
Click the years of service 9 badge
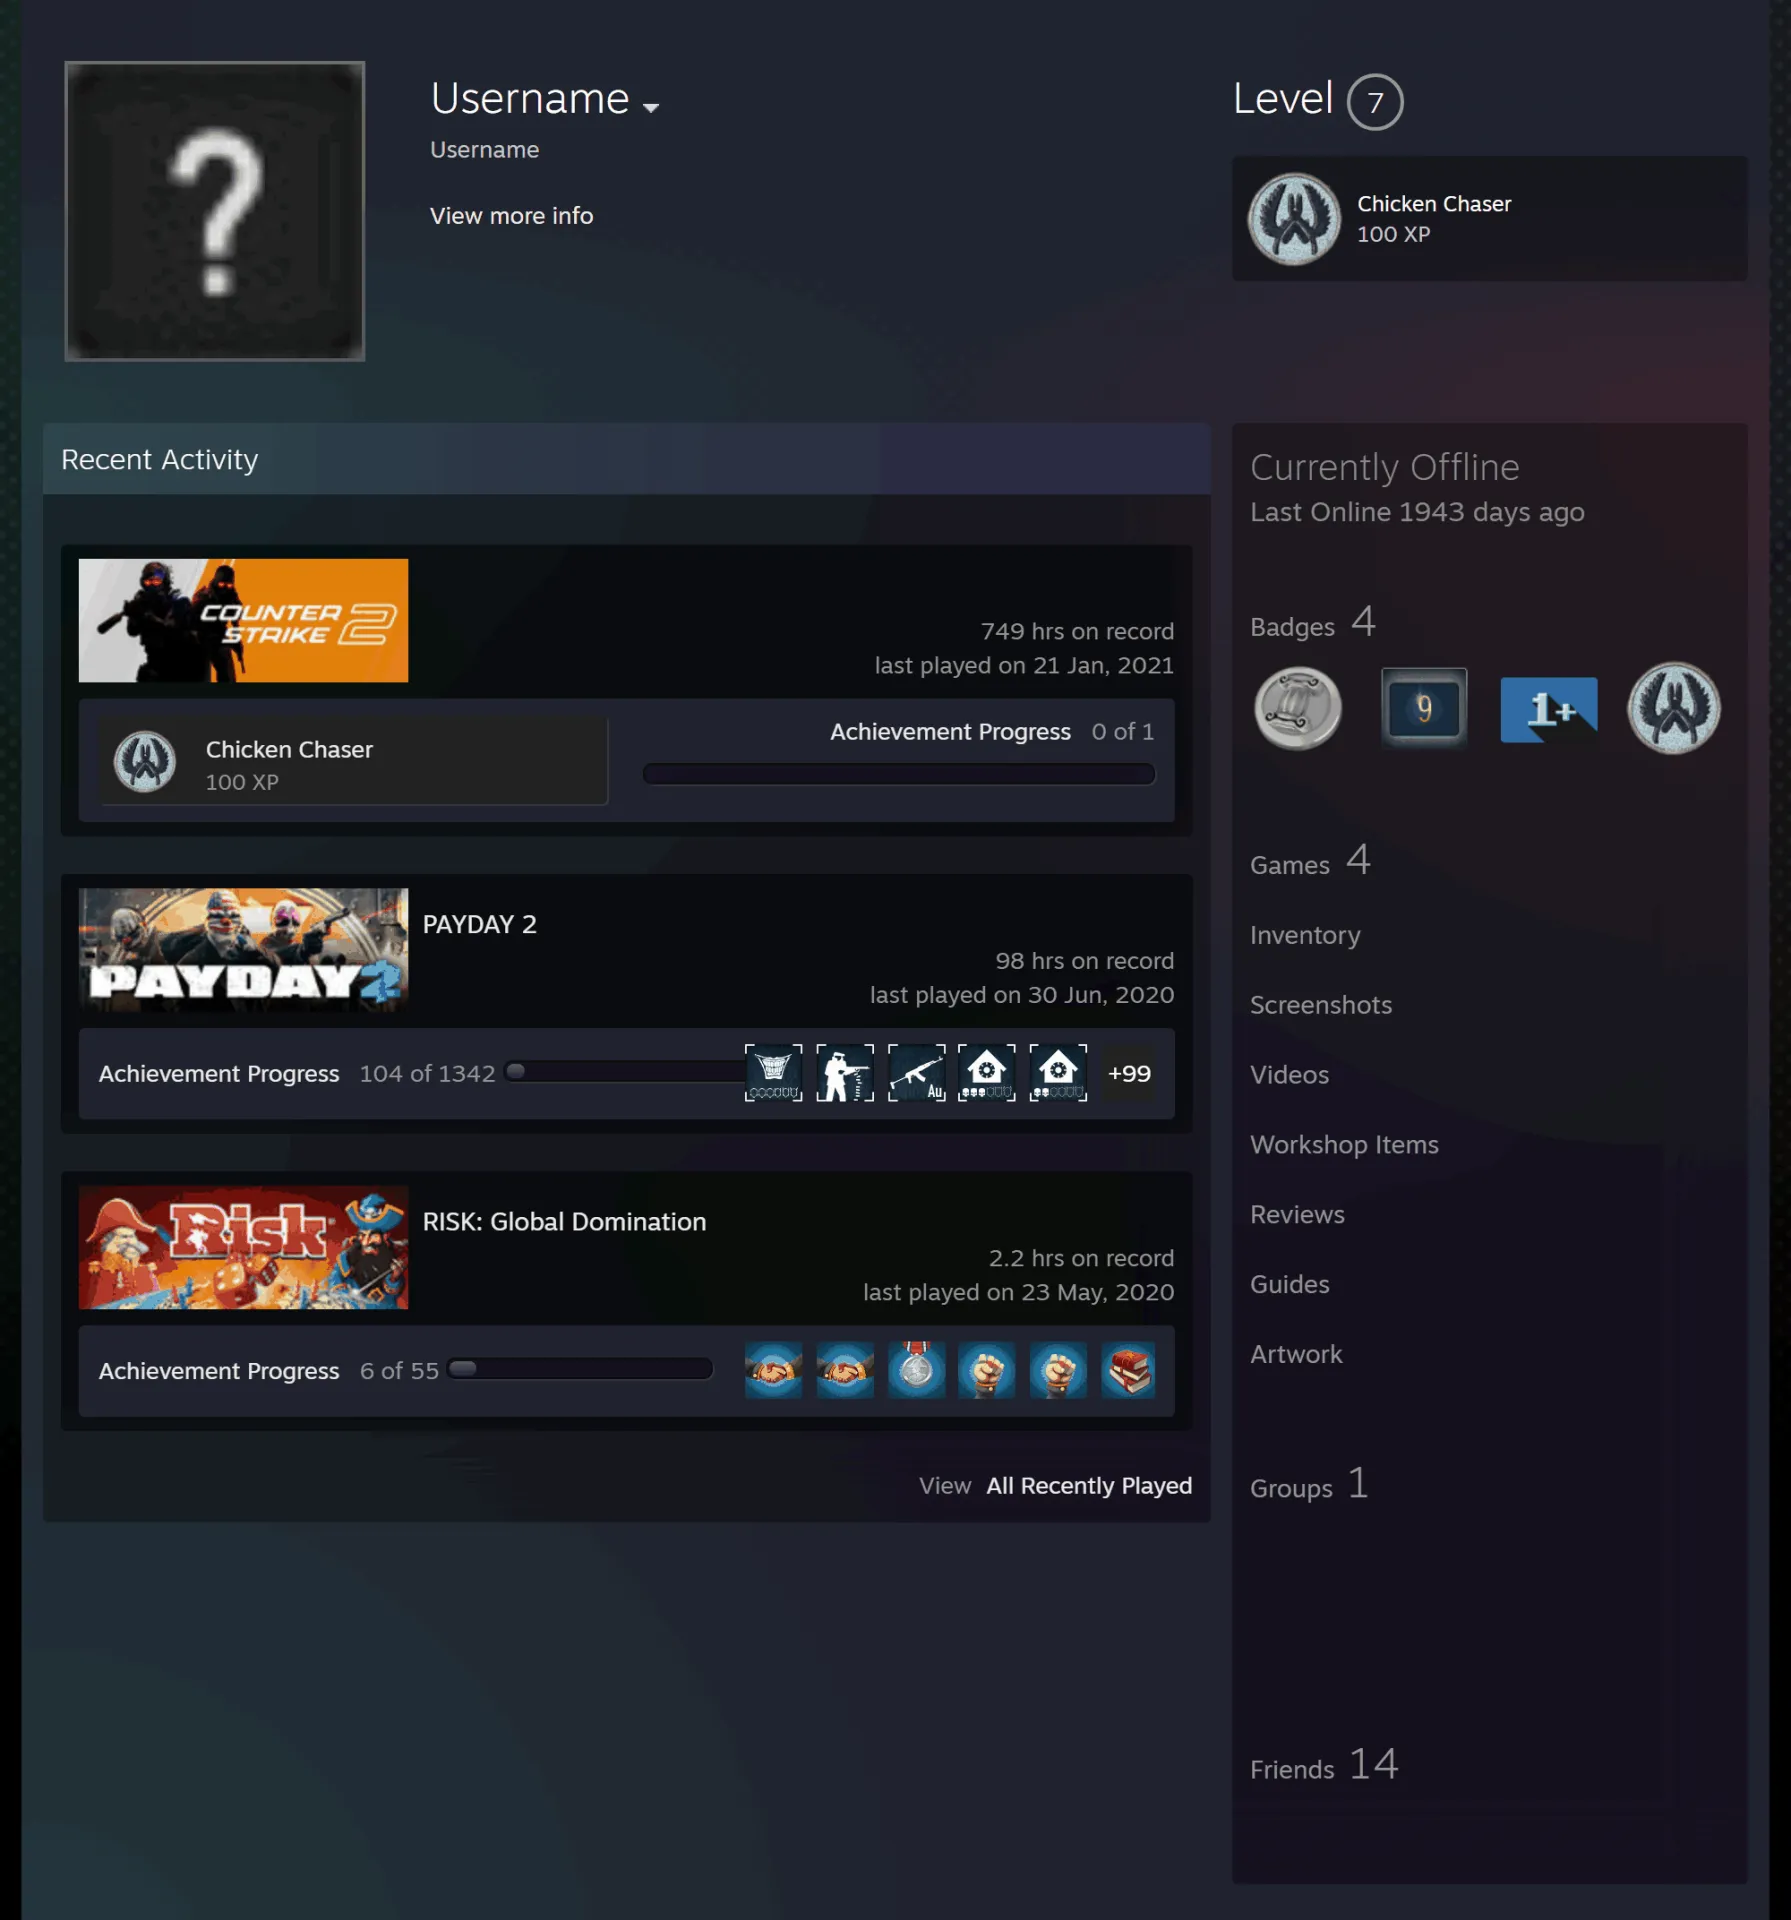[x=1424, y=709]
